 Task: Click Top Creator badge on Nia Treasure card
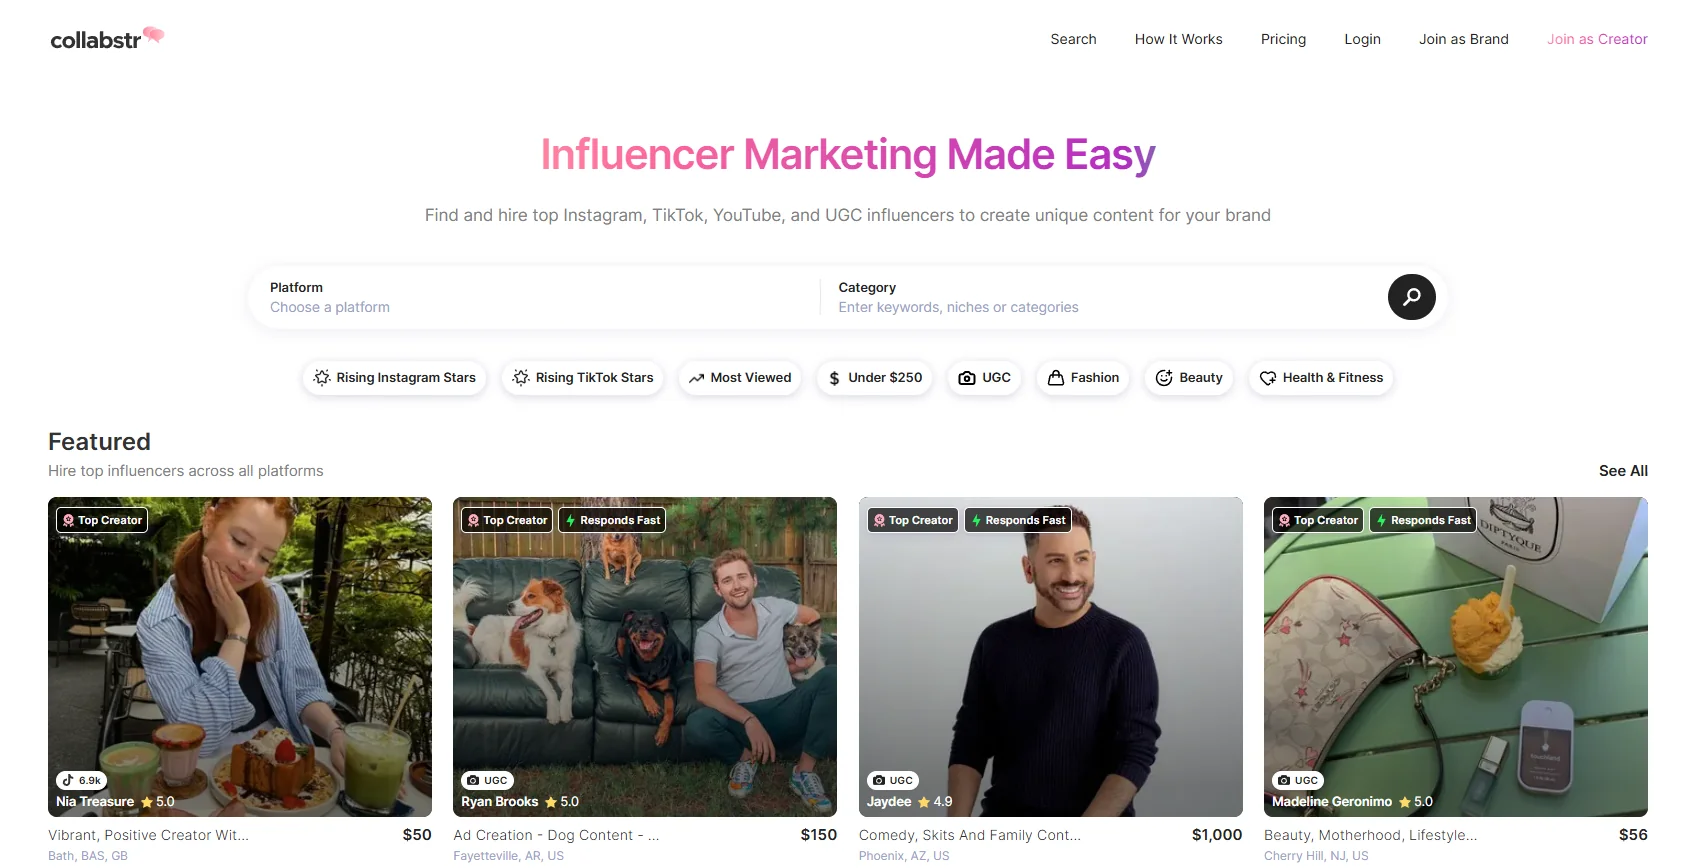click(102, 520)
